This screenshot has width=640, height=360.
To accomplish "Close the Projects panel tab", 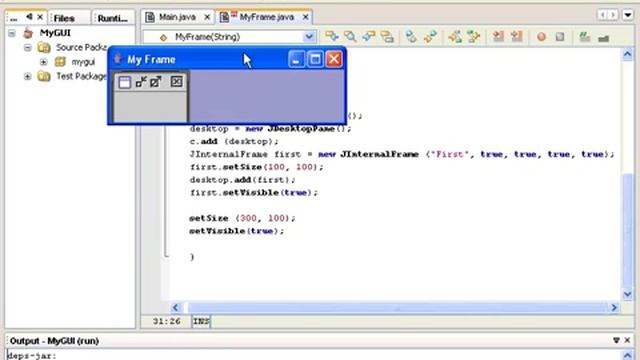I will tap(40, 17).
